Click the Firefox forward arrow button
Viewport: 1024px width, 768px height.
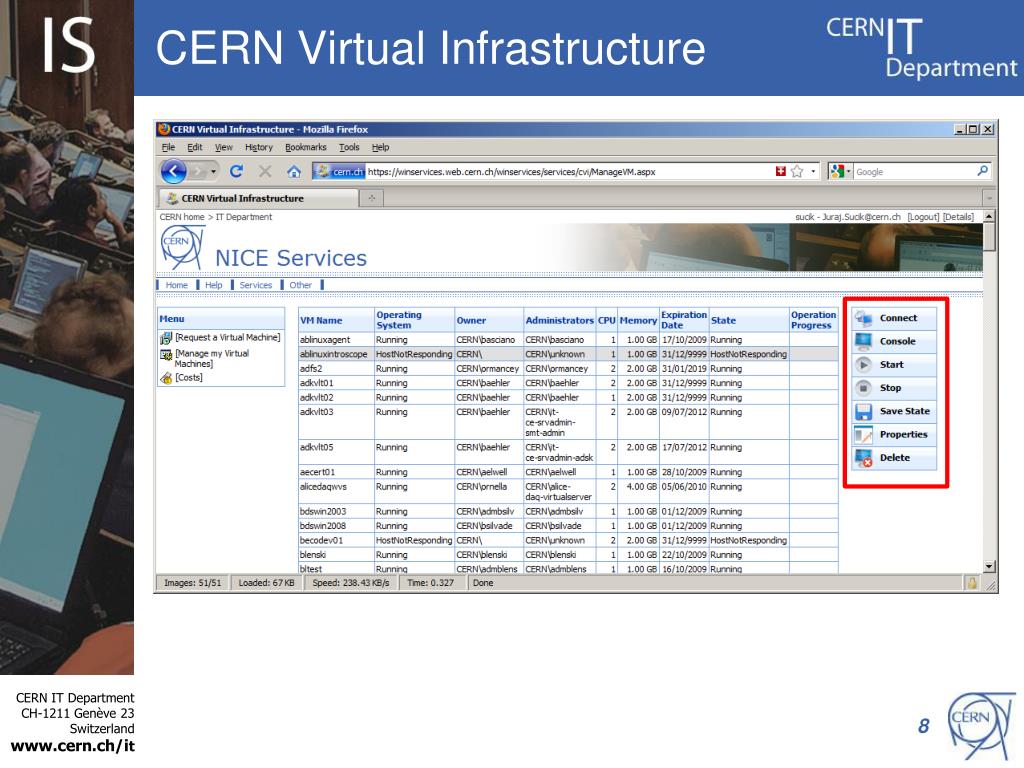199,172
